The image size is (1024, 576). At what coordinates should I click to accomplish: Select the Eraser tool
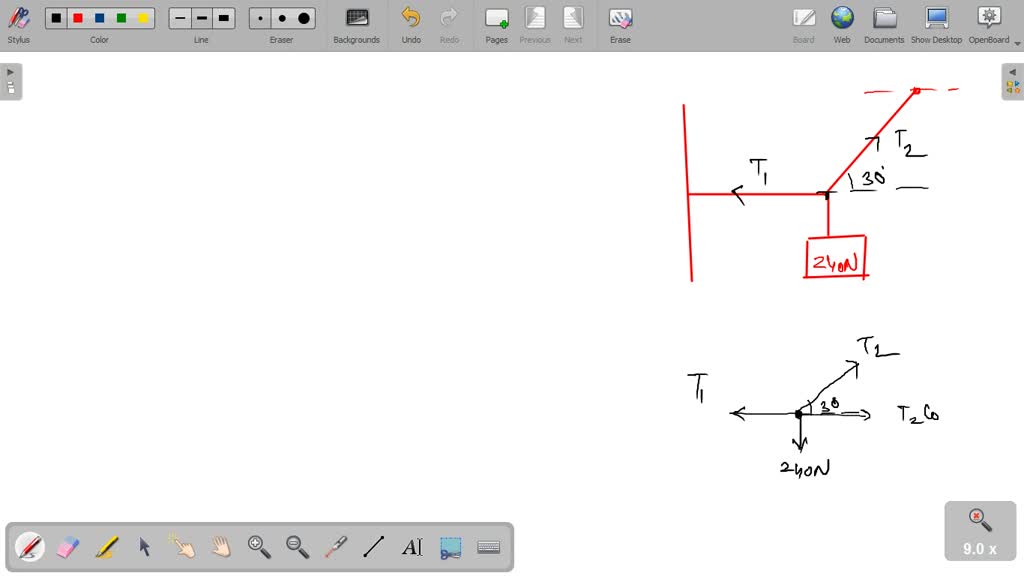[67, 546]
